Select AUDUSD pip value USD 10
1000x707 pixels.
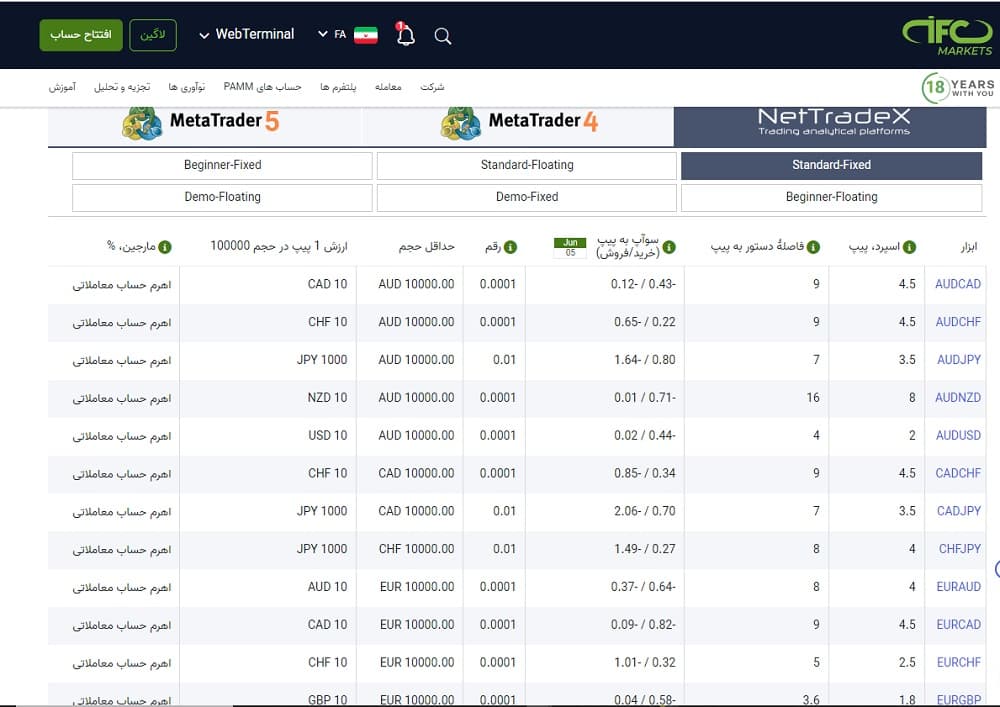[328, 435]
